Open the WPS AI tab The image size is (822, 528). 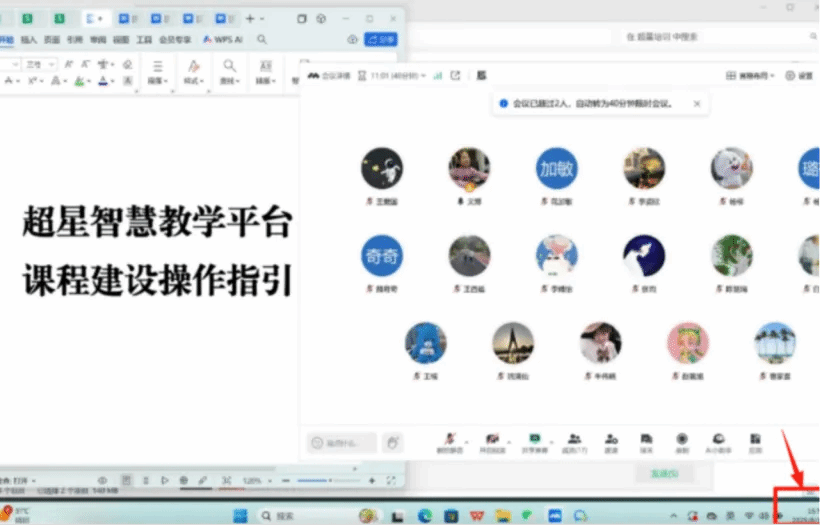pos(223,39)
